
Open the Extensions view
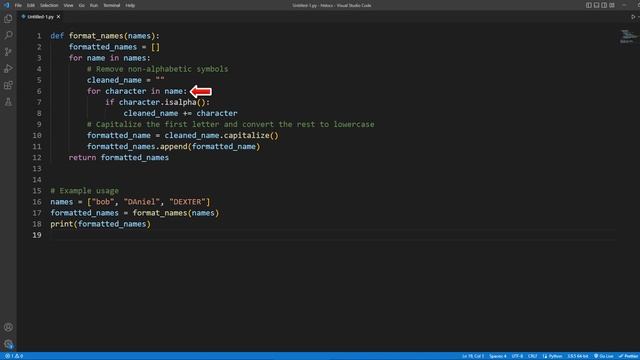(x=8, y=85)
